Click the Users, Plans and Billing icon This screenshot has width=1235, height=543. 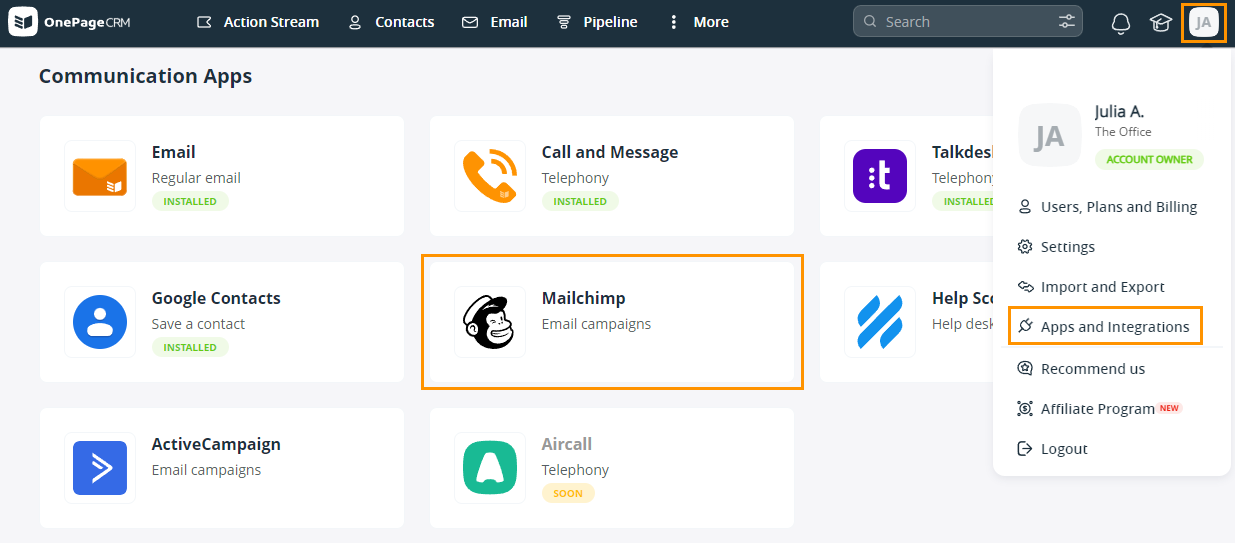1024,207
